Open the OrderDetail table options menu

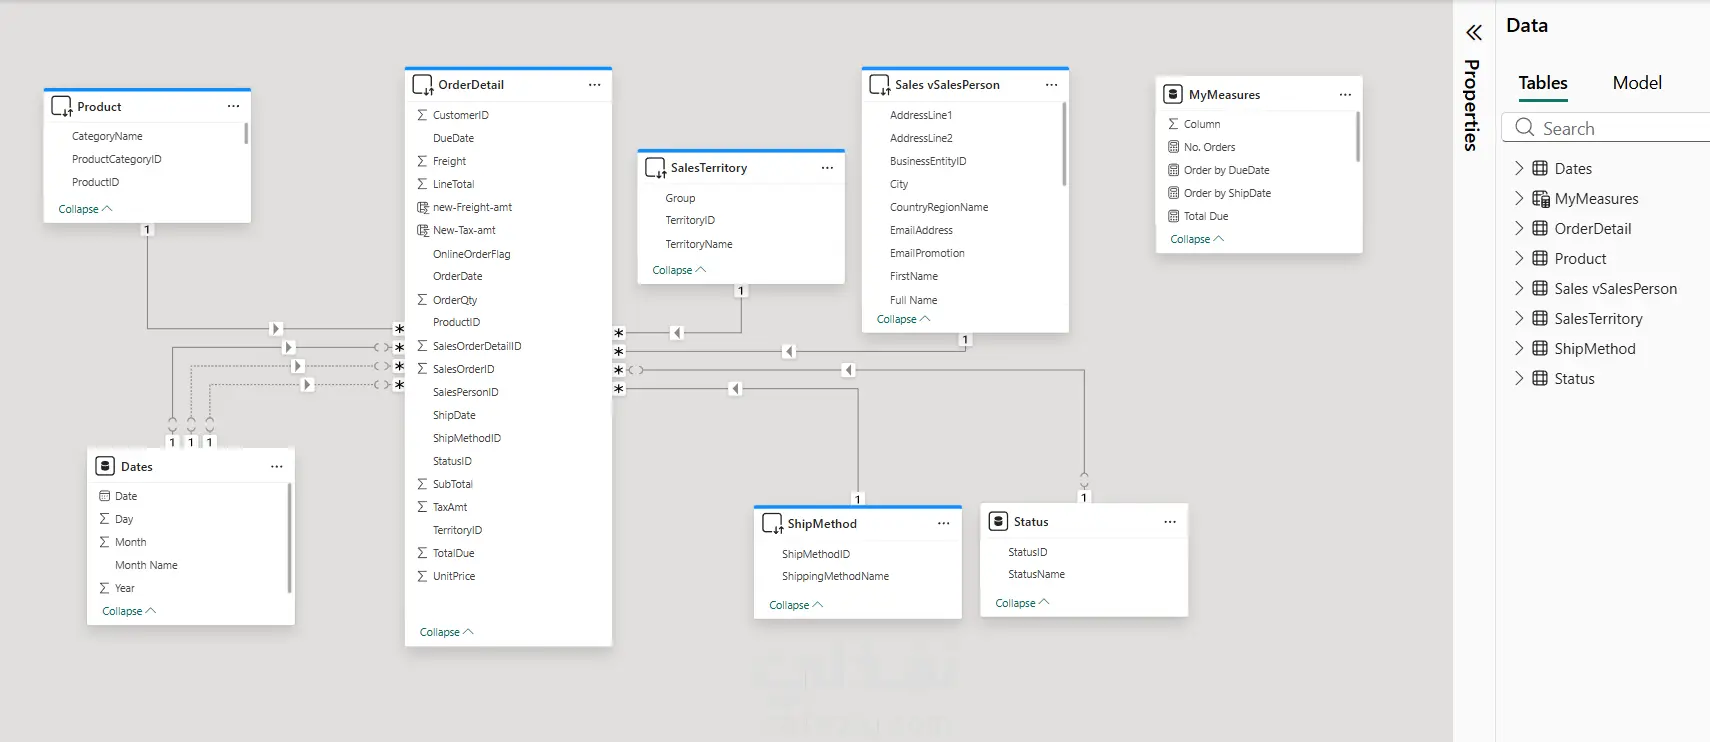594,85
